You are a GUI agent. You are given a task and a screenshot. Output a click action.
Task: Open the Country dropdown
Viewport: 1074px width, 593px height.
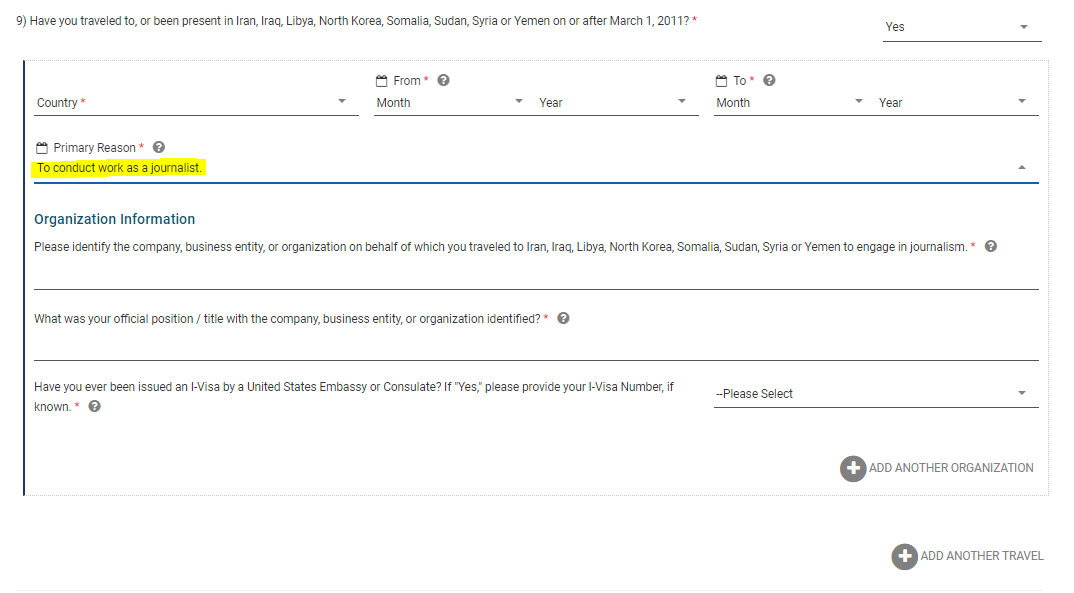[196, 102]
